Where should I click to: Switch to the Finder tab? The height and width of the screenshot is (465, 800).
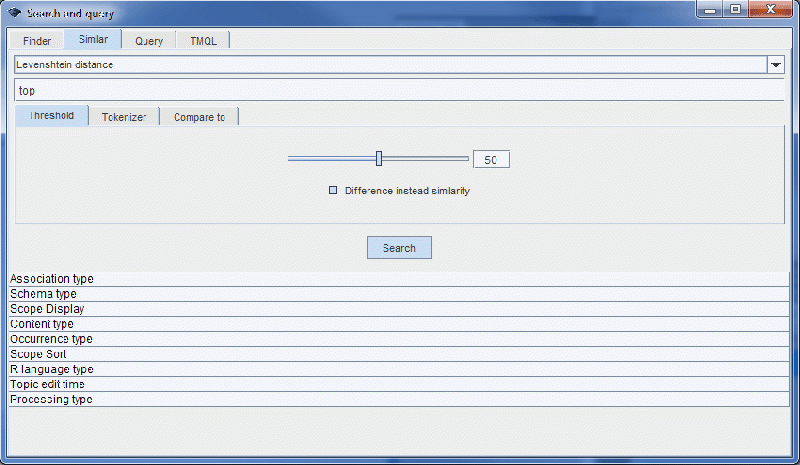[x=37, y=40]
